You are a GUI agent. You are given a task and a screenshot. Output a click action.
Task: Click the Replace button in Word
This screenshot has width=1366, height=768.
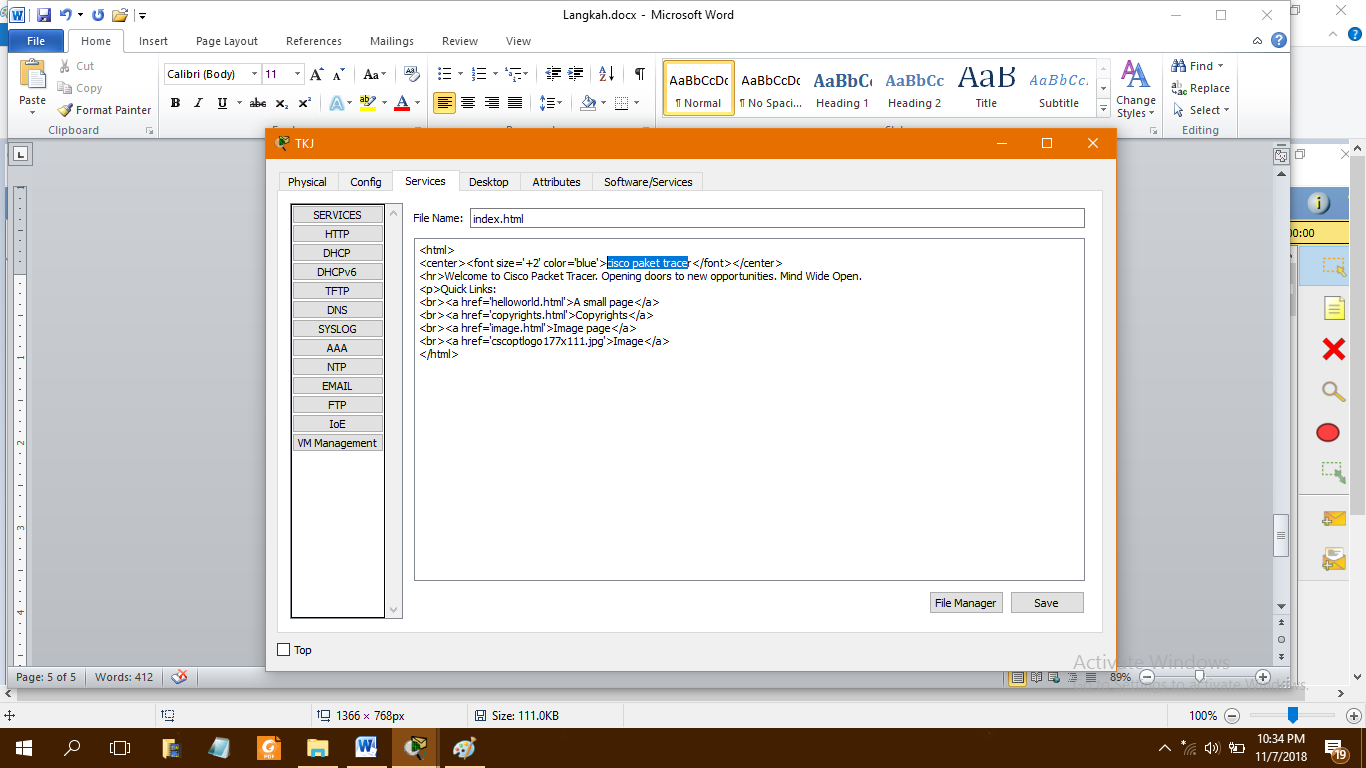(x=1200, y=88)
